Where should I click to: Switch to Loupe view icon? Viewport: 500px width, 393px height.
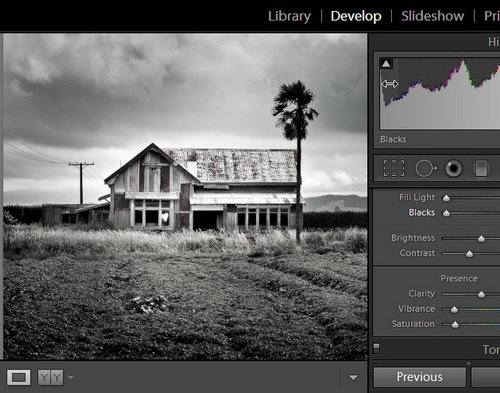tap(19, 377)
